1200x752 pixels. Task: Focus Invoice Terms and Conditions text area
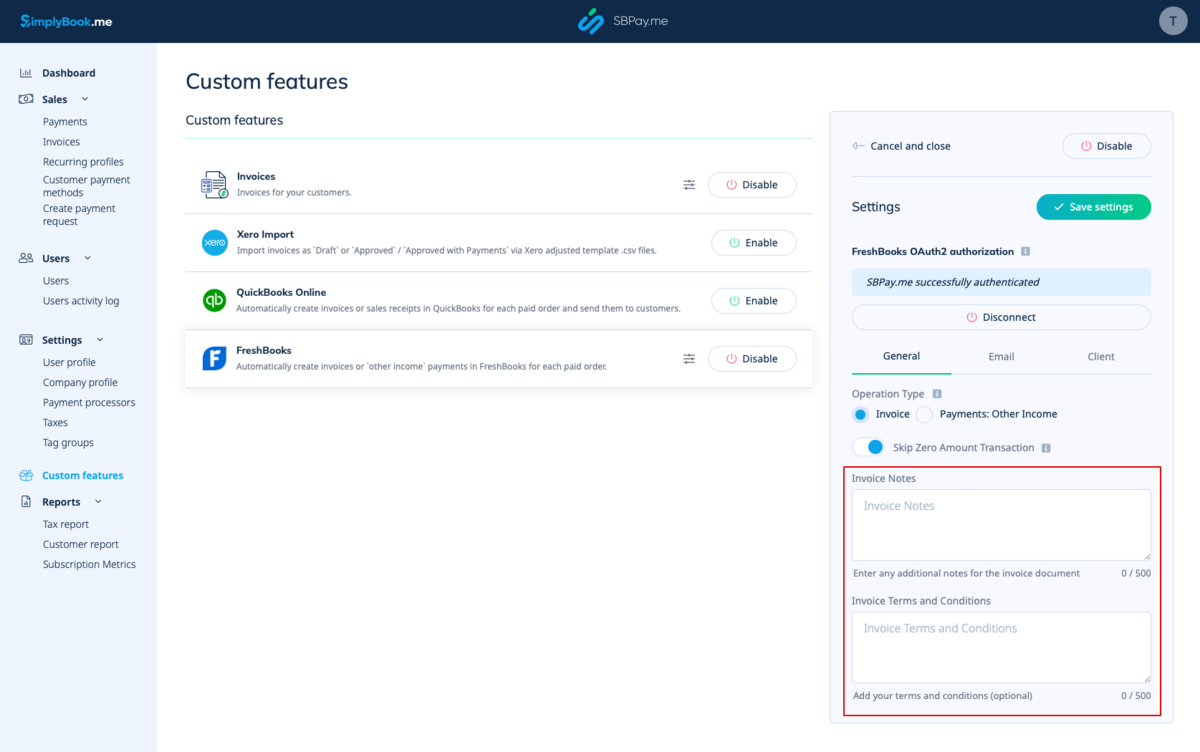pos(1001,648)
